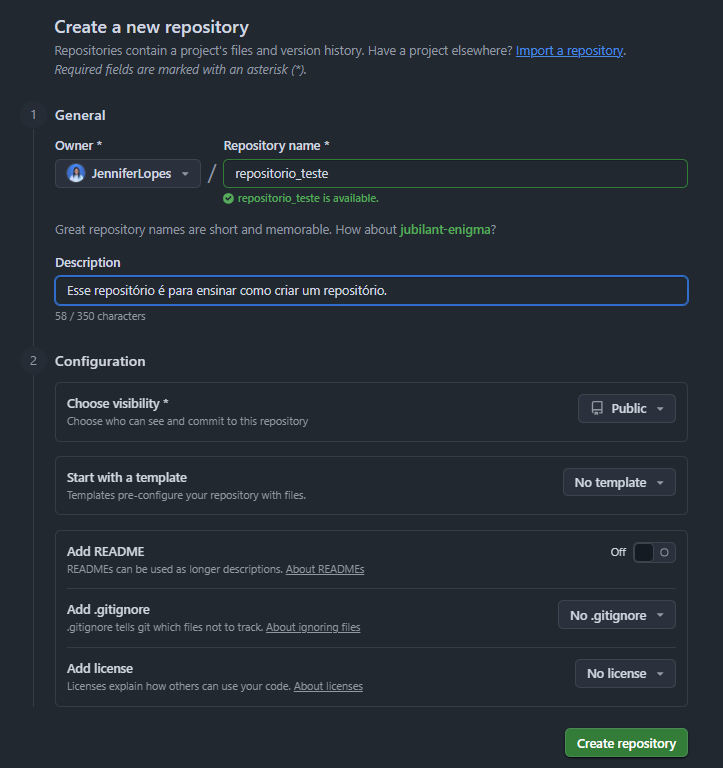
Task: Expand the Public visibility dropdown
Action: click(x=627, y=408)
